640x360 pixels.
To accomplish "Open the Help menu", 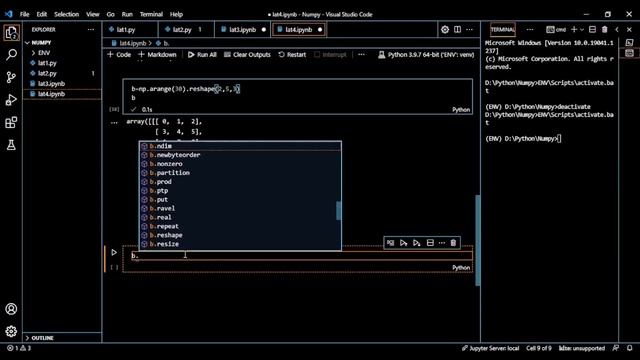I will (x=176, y=14).
